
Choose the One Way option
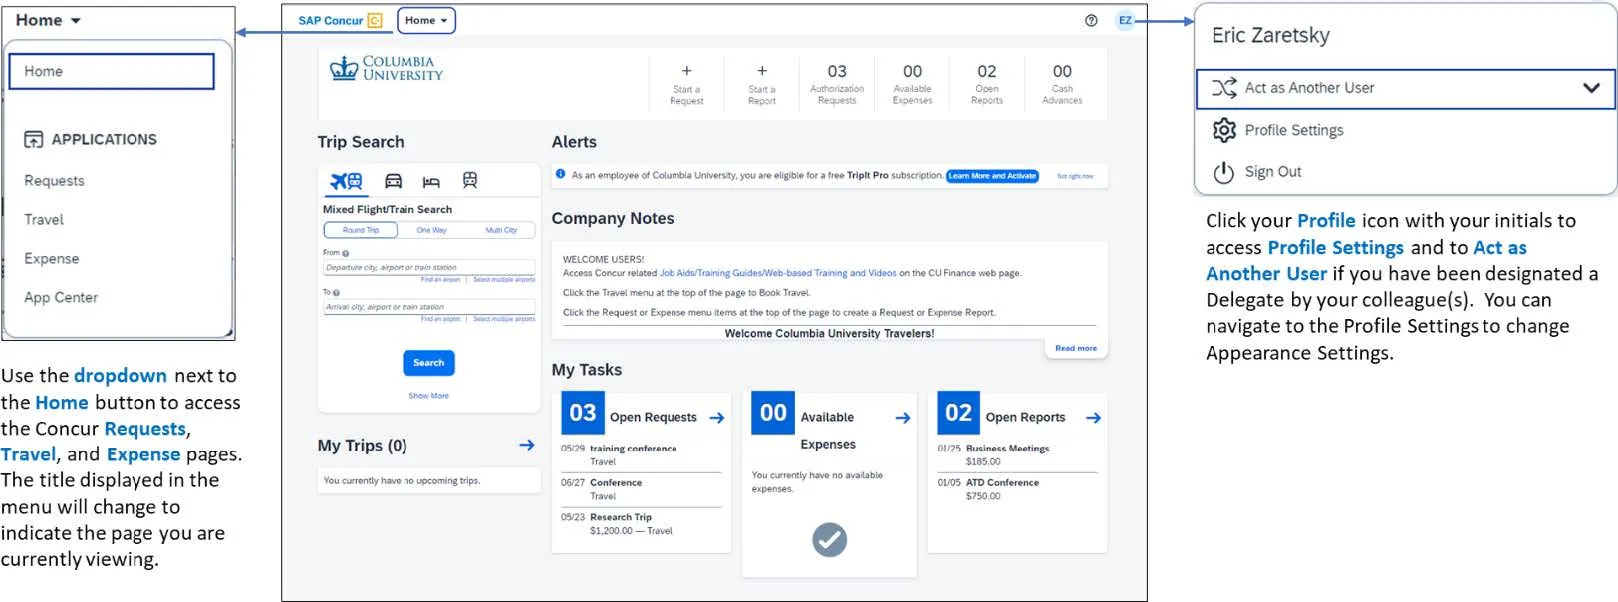coord(432,230)
